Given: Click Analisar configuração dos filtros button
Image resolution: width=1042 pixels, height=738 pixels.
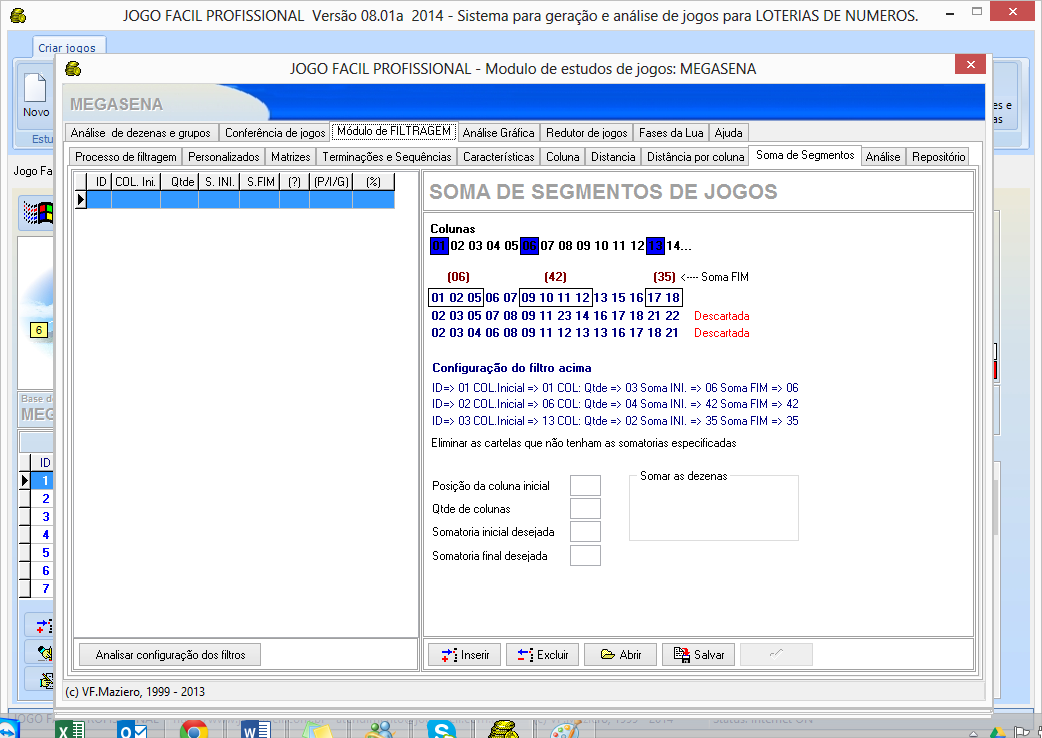Looking at the screenshot, I should [x=169, y=655].
